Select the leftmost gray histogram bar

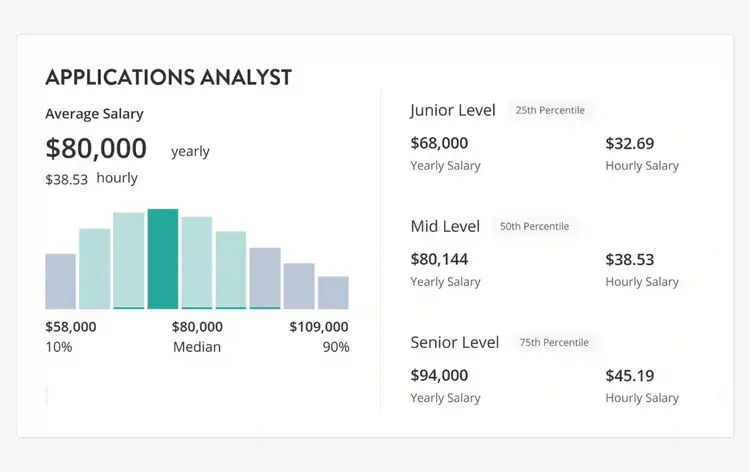click(60, 281)
